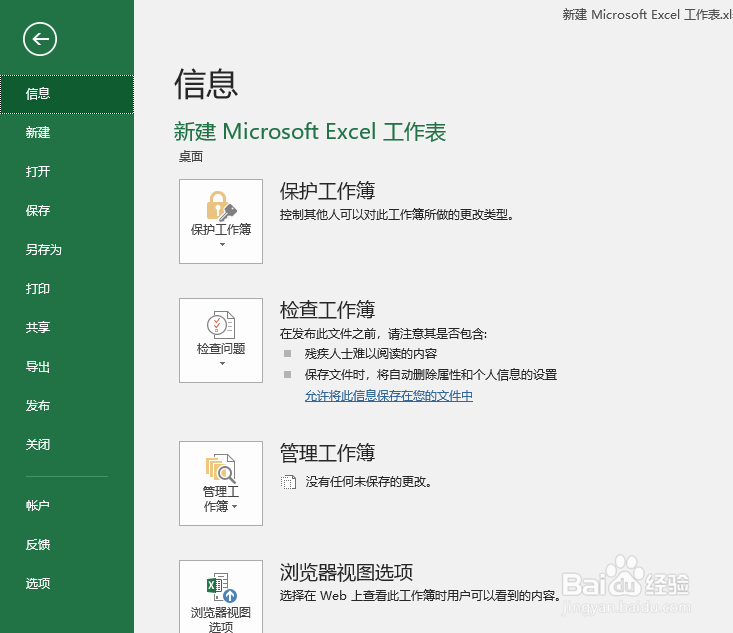Click the 管理工作簿 heading
Screen dimensions: 733x633
point(327,453)
